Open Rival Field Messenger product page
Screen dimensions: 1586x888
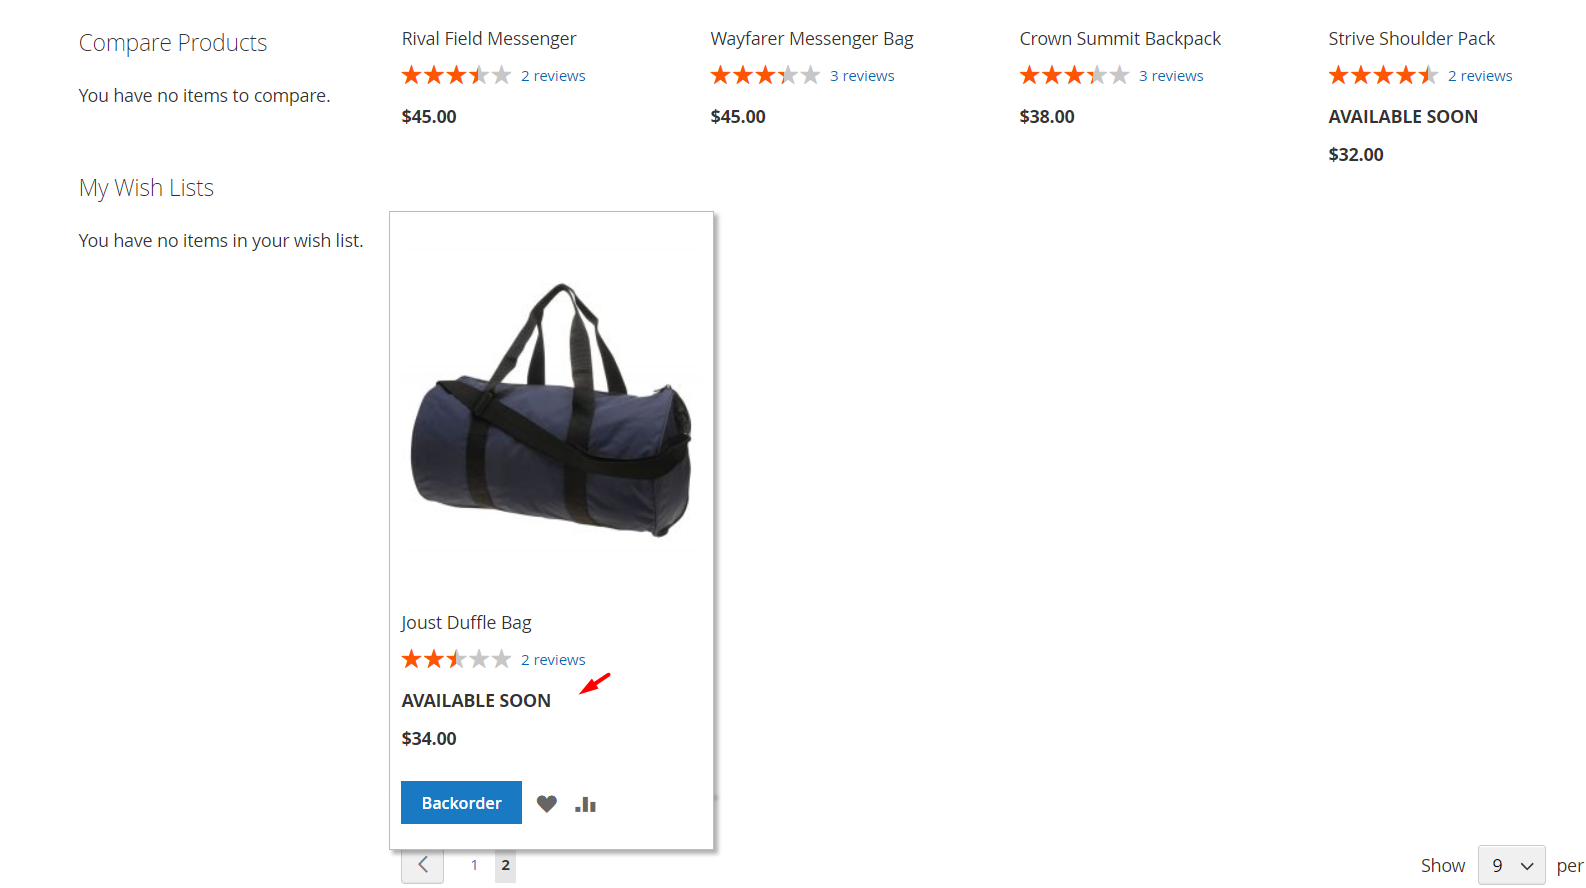[x=489, y=39]
